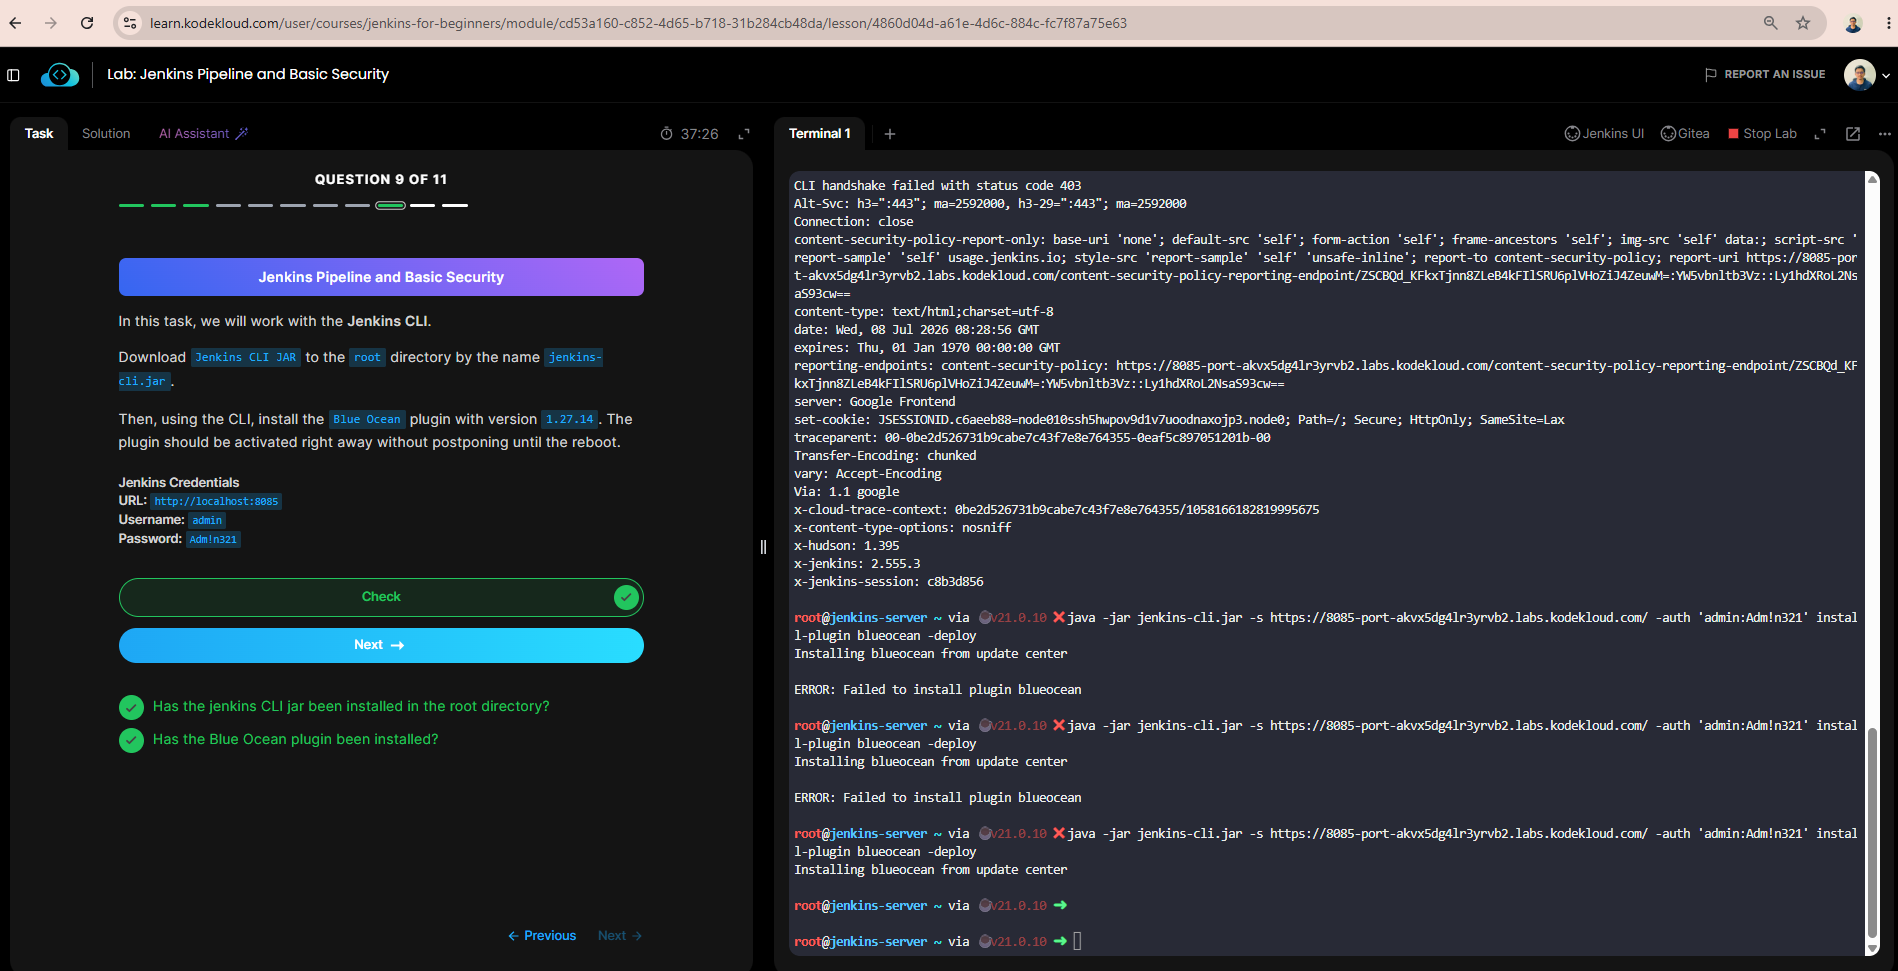
Task: Report an issue with this lab
Action: [x=1765, y=74]
